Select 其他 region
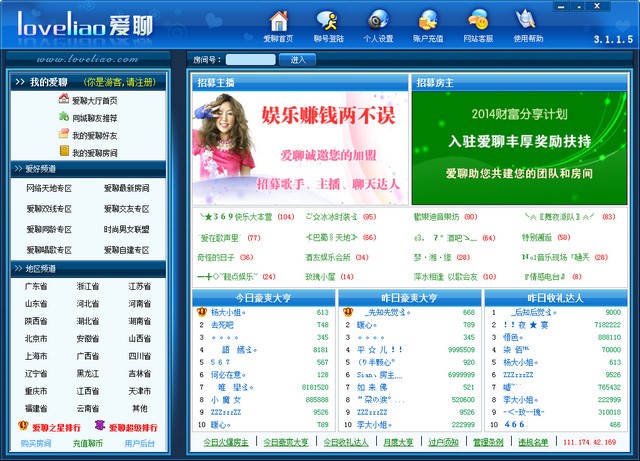The width and height of the screenshot is (640, 461). point(140,408)
